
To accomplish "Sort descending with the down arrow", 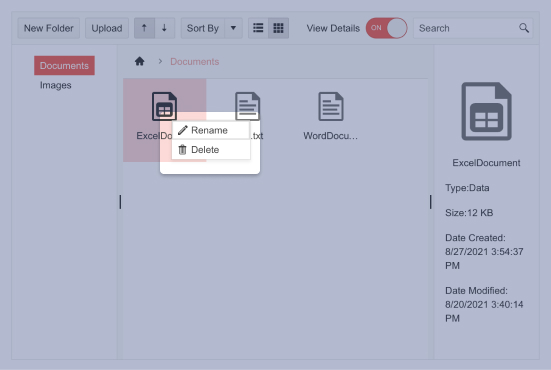I will [x=164, y=28].
